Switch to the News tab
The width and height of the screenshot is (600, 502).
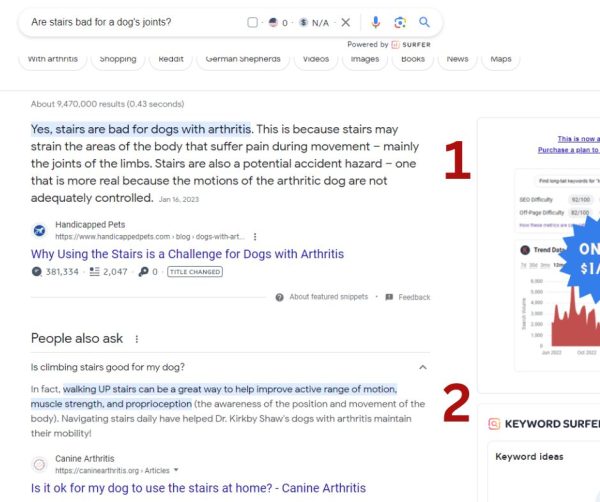458,59
